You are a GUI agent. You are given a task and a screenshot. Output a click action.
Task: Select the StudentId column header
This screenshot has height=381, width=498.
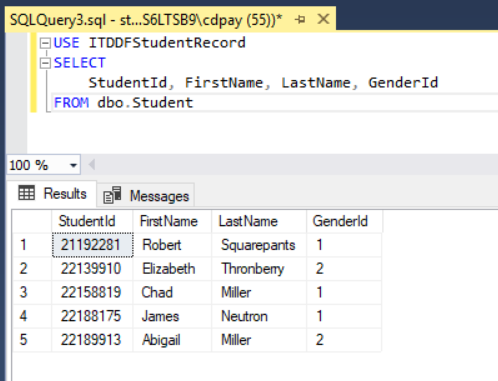(92, 221)
